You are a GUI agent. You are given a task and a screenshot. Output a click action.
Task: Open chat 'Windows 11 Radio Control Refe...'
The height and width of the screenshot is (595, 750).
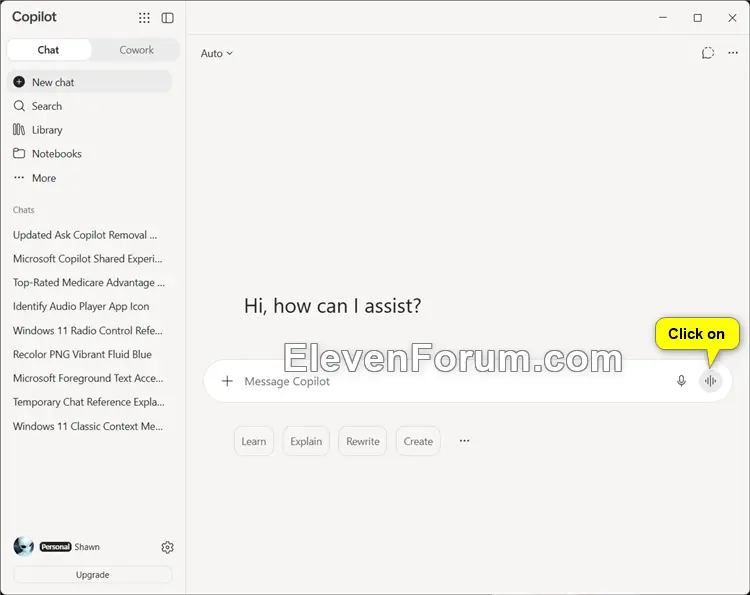89,331
